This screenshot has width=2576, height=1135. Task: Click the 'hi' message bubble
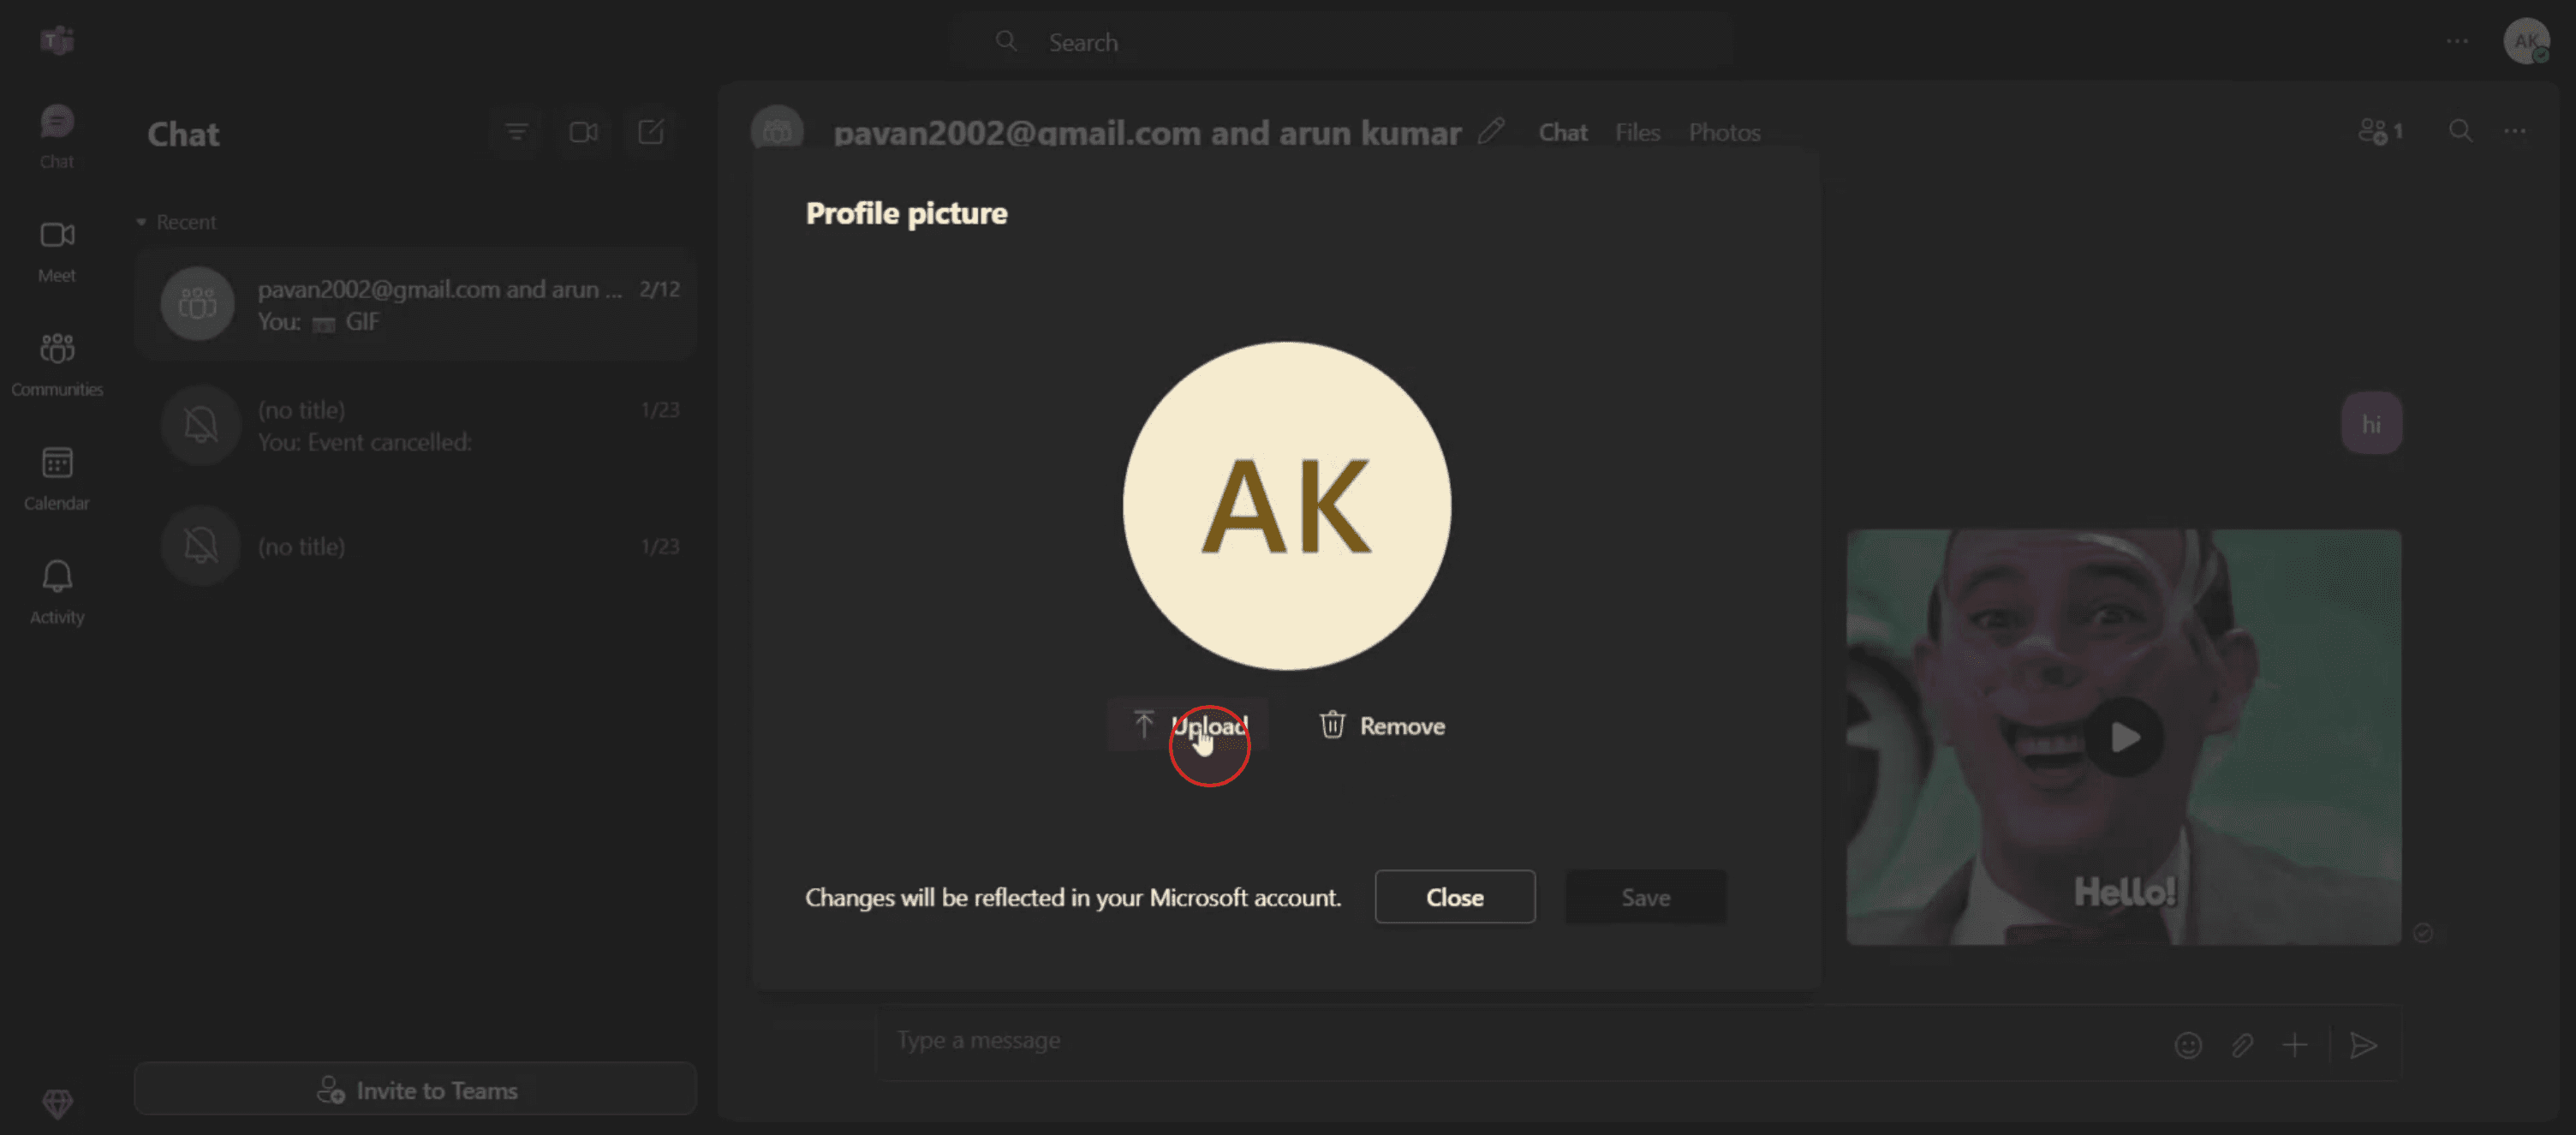2371,423
